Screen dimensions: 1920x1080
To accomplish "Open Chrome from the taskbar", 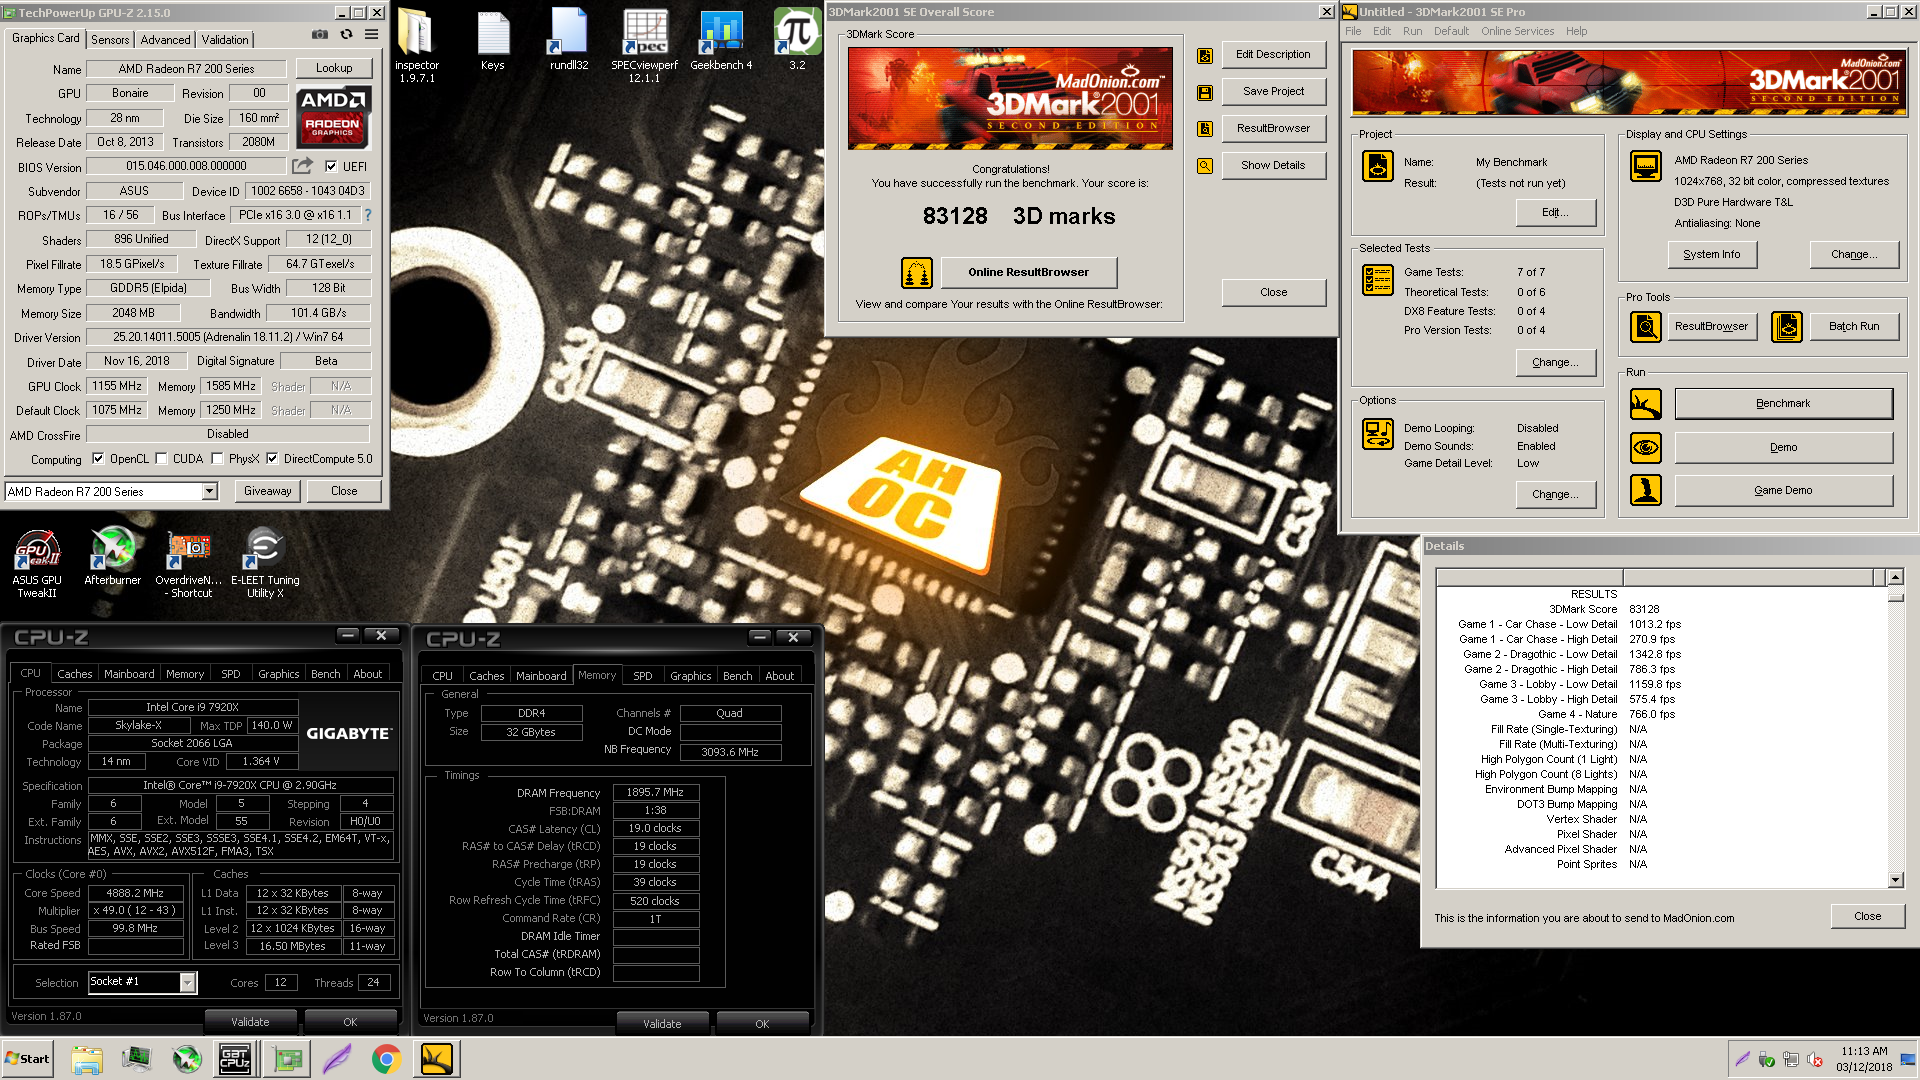I will coord(386,1059).
